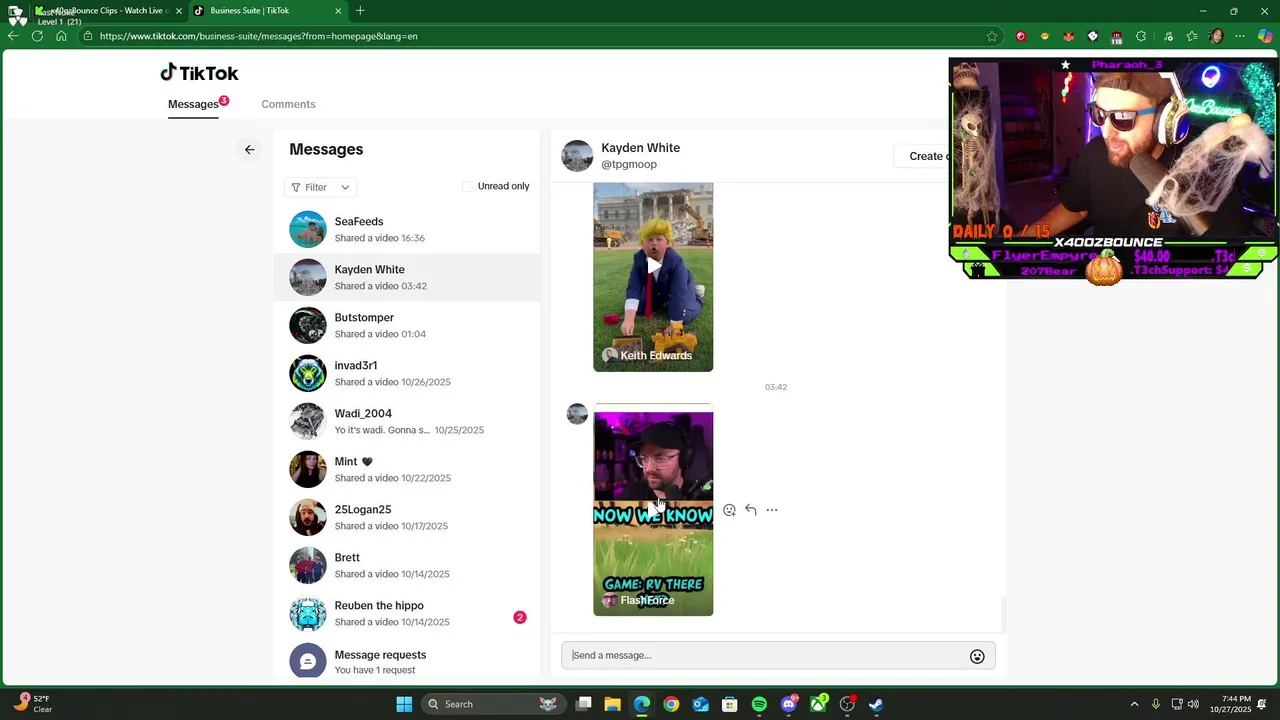Open the browser Favorites list icon

point(1192,36)
